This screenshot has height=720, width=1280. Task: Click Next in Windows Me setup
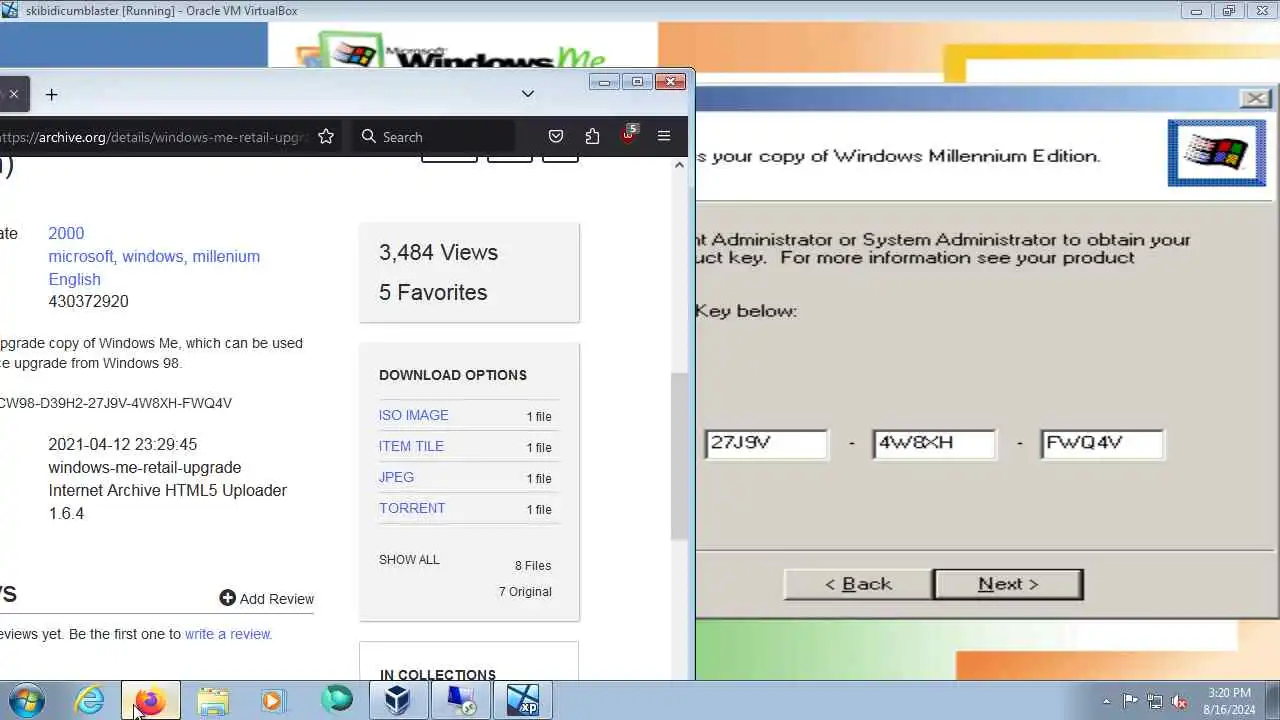1008,585
